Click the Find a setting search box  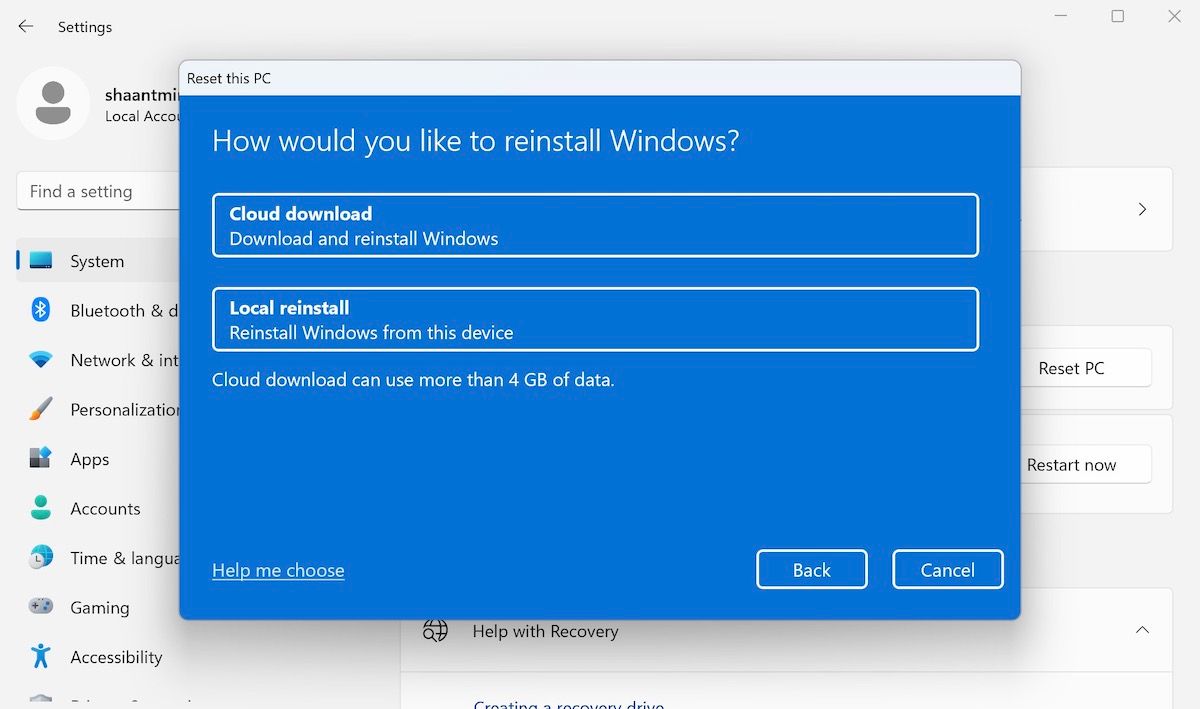click(x=100, y=191)
